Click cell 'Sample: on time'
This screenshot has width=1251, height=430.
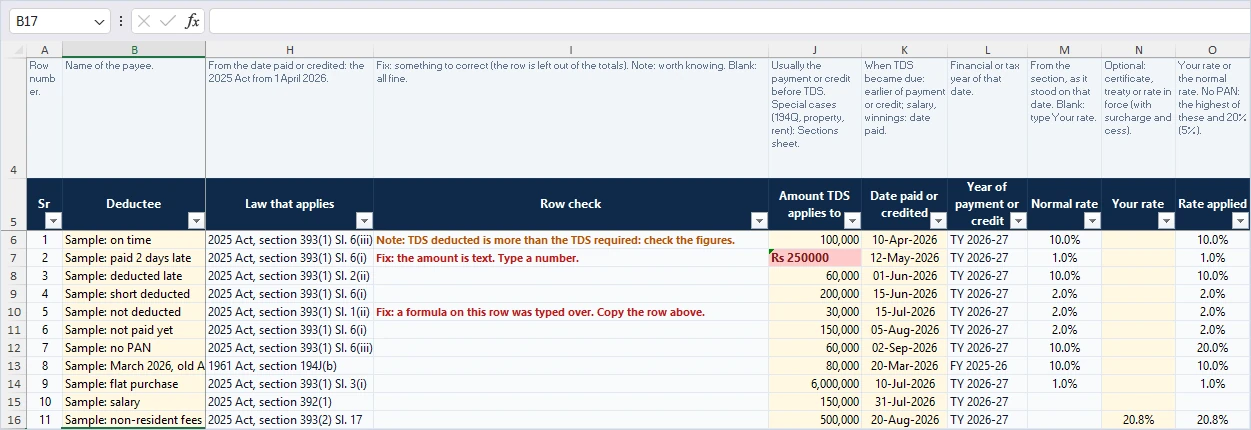coord(134,240)
